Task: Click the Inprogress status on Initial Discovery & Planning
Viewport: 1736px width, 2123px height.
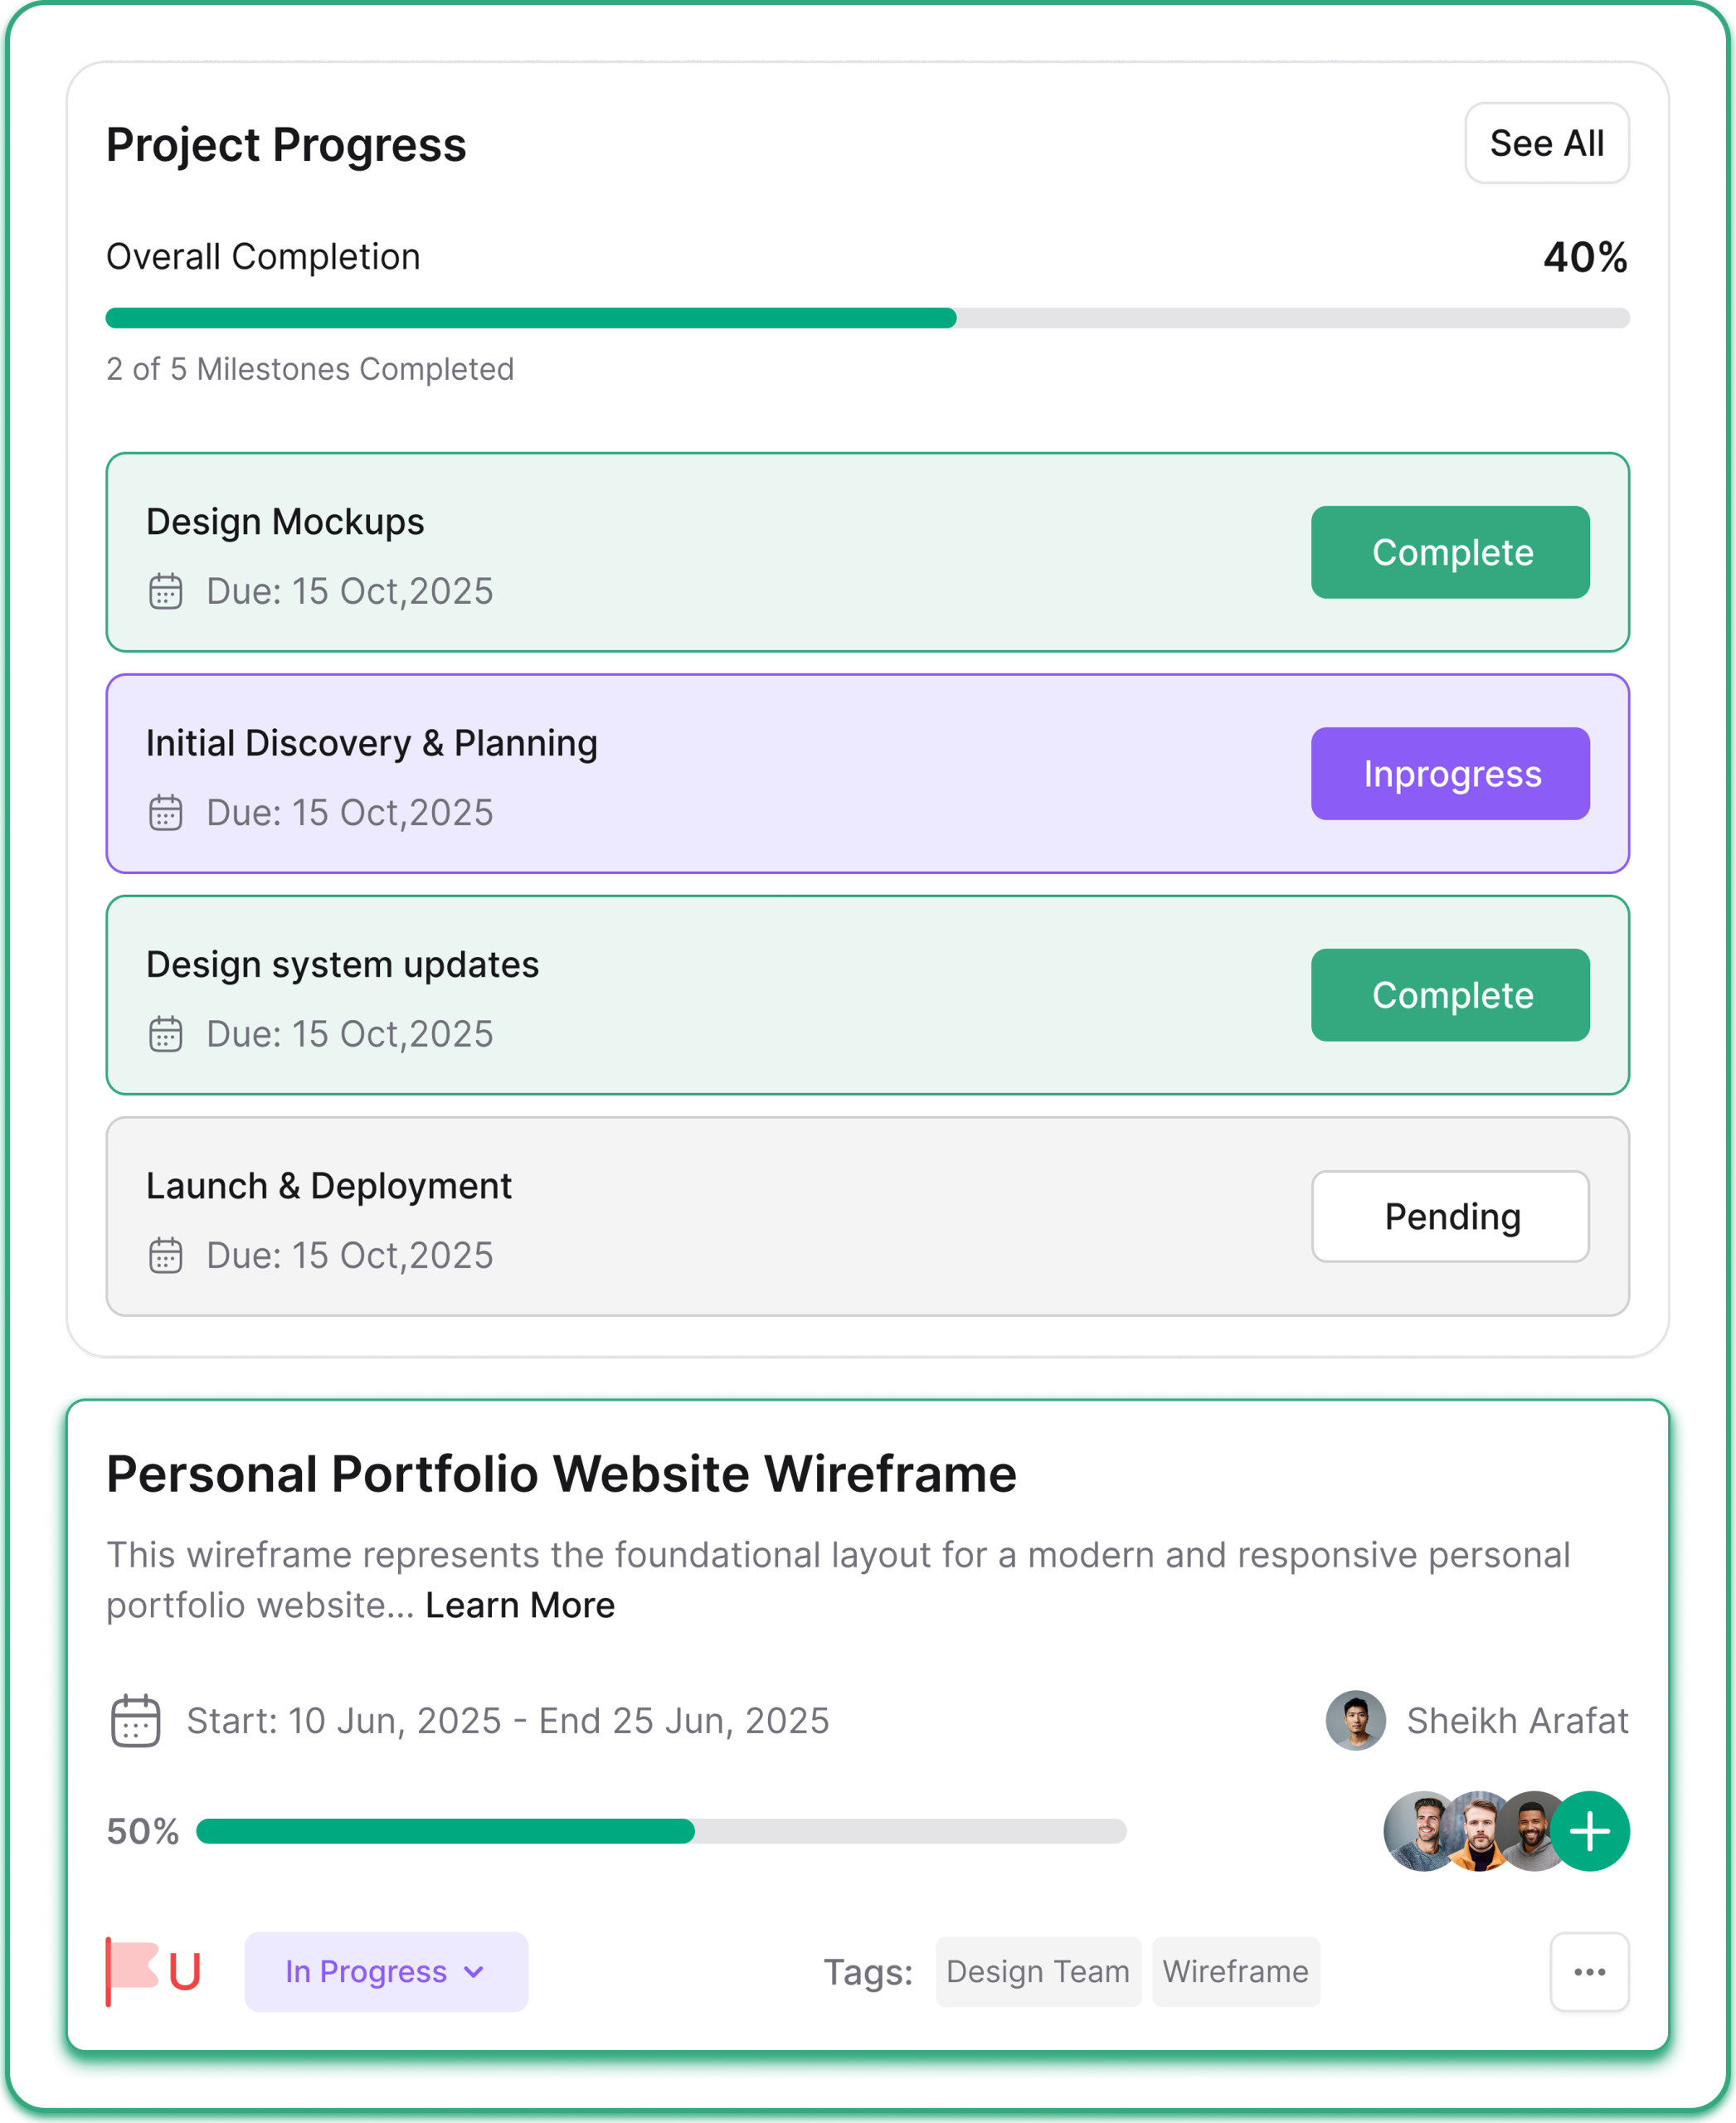Action: point(1449,773)
